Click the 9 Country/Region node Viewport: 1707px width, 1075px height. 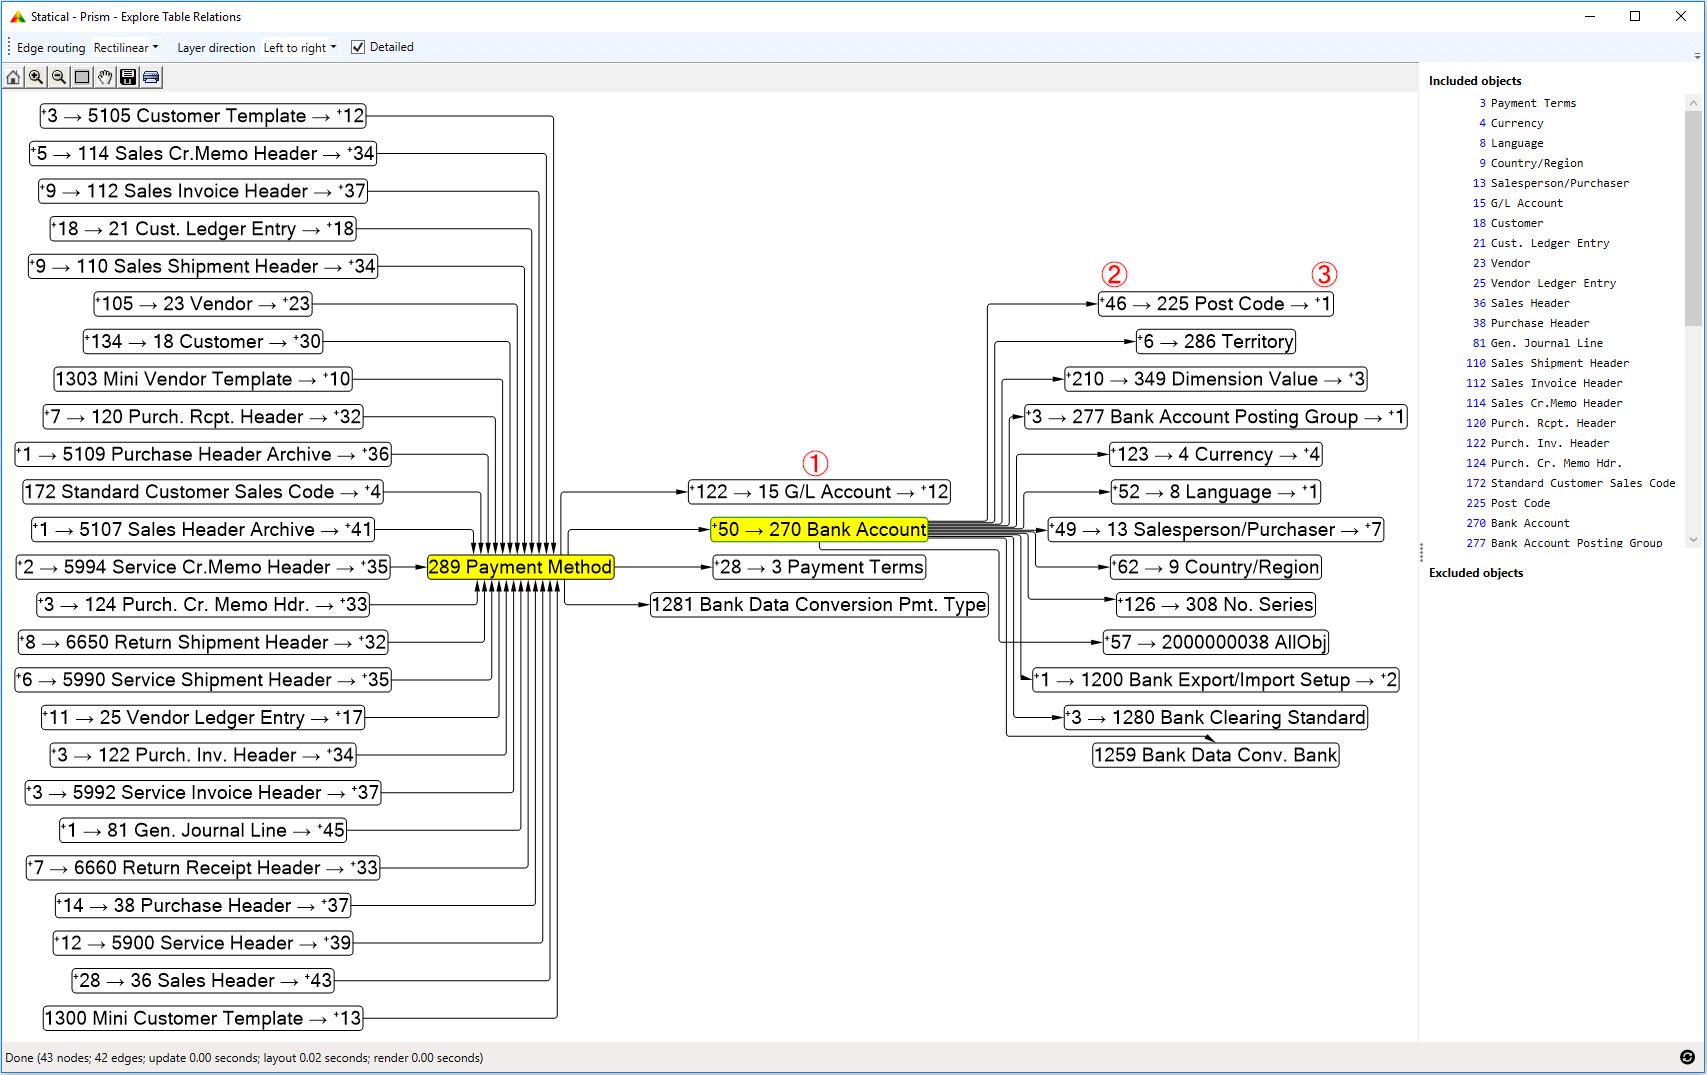tap(1216, 567)
